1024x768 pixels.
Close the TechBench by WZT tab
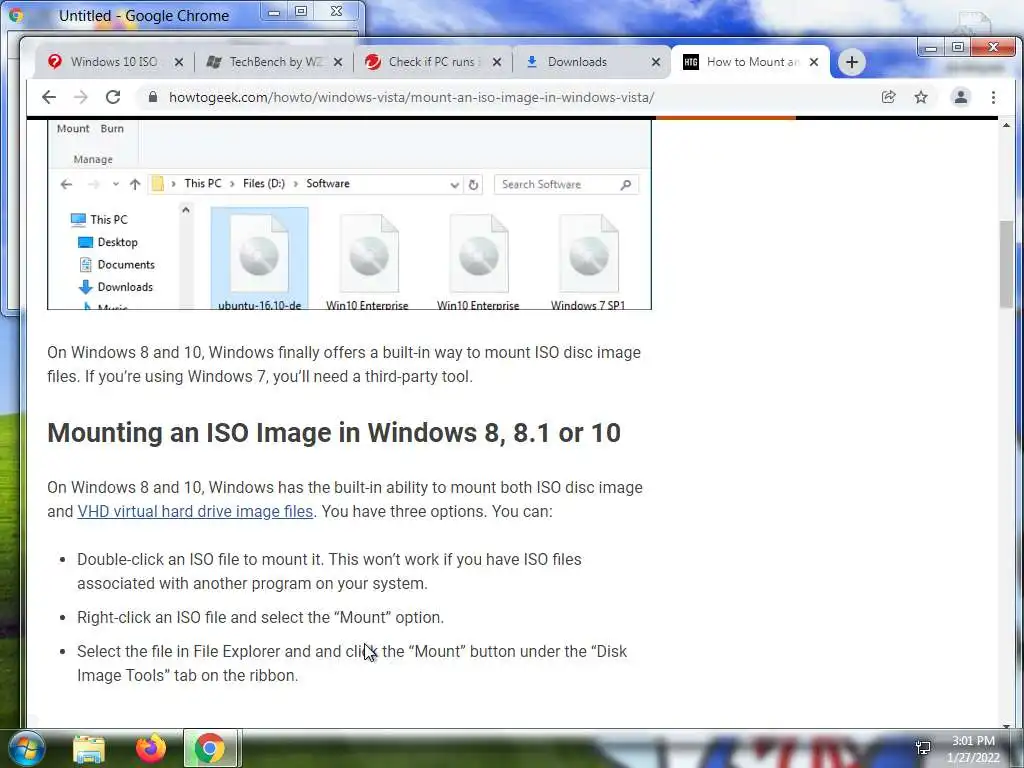tap(338, 62)
